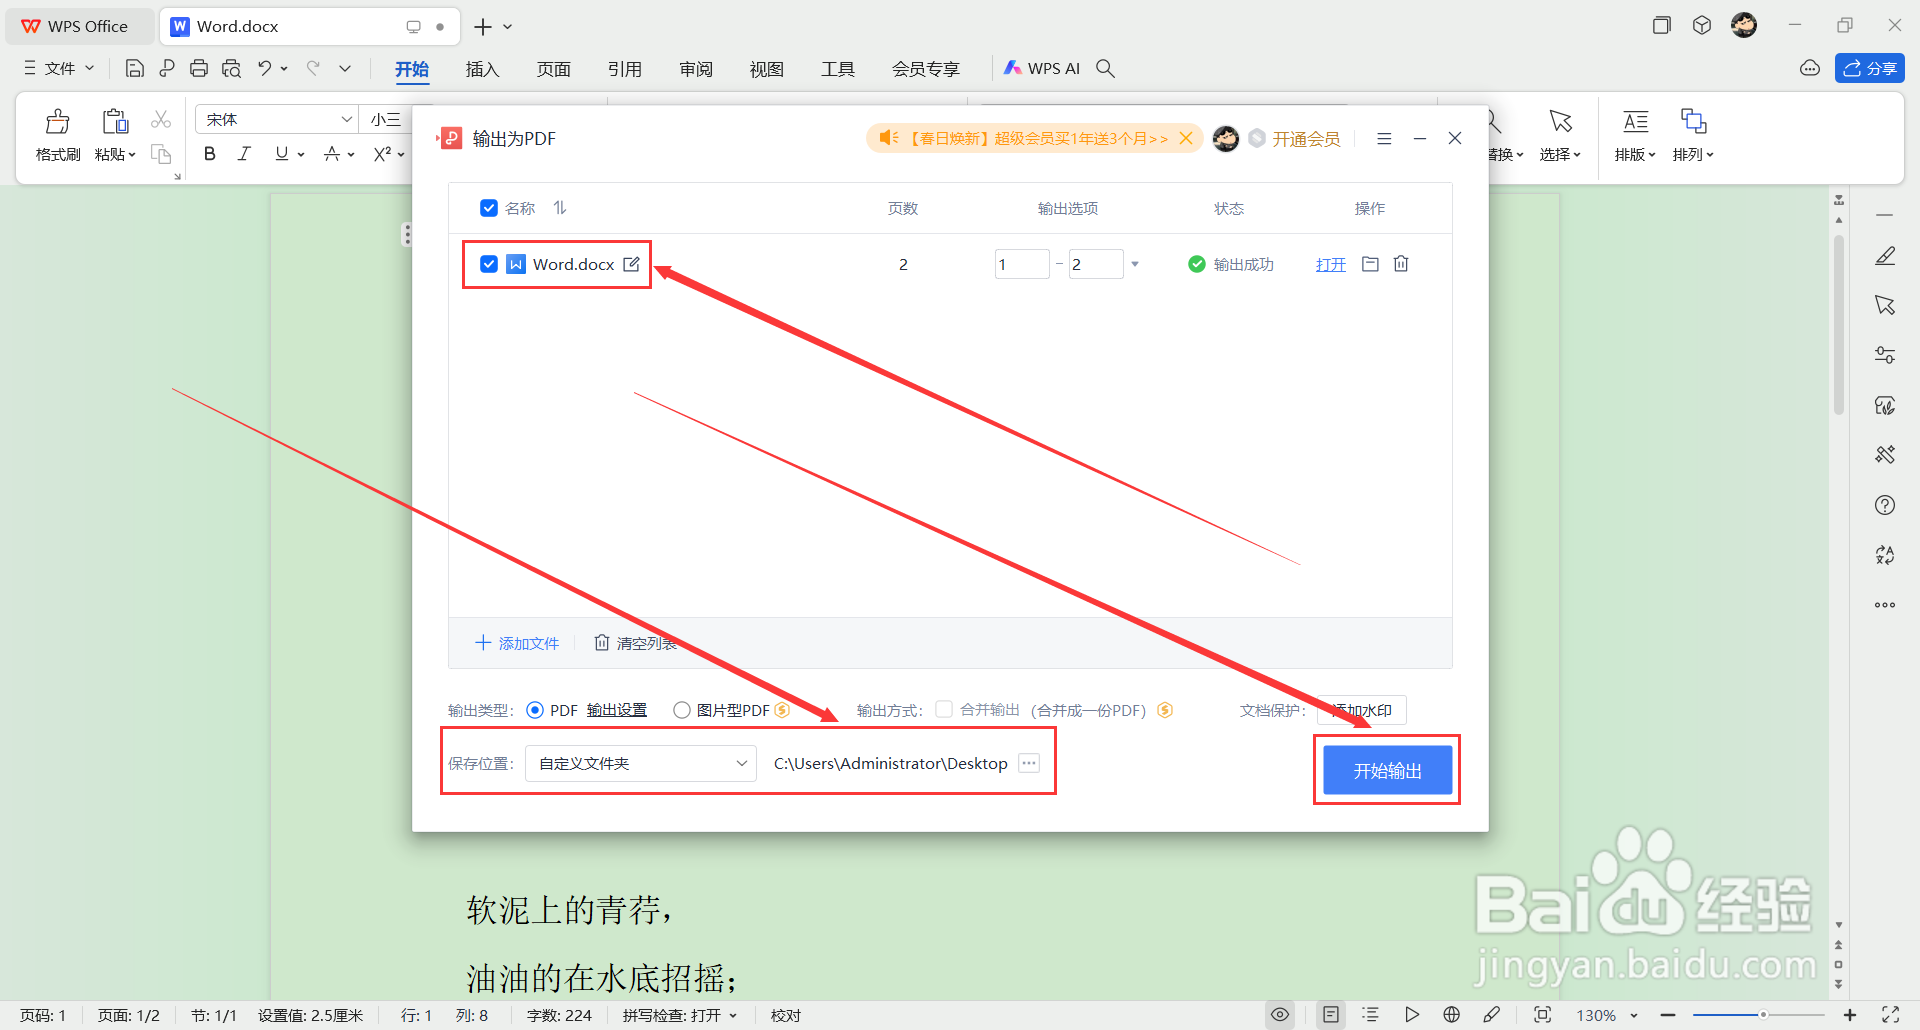
Task: Uncheck the Word.docx file checkbox
Action: (x=489, y=263)
